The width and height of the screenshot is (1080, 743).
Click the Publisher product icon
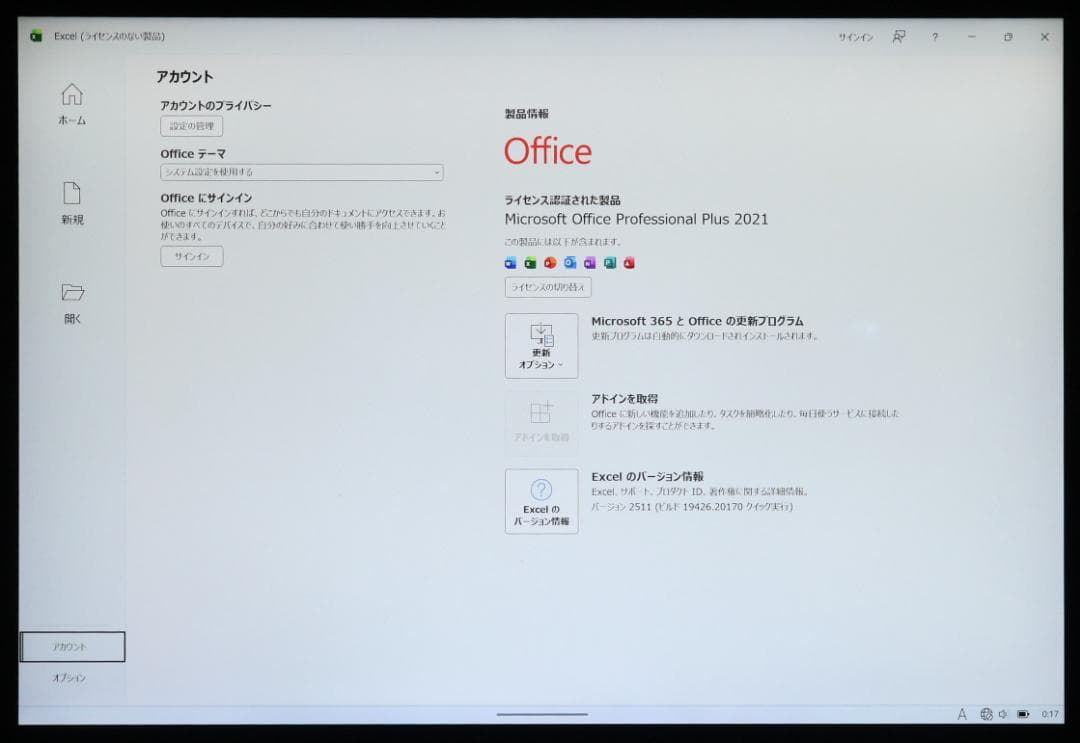610,262
